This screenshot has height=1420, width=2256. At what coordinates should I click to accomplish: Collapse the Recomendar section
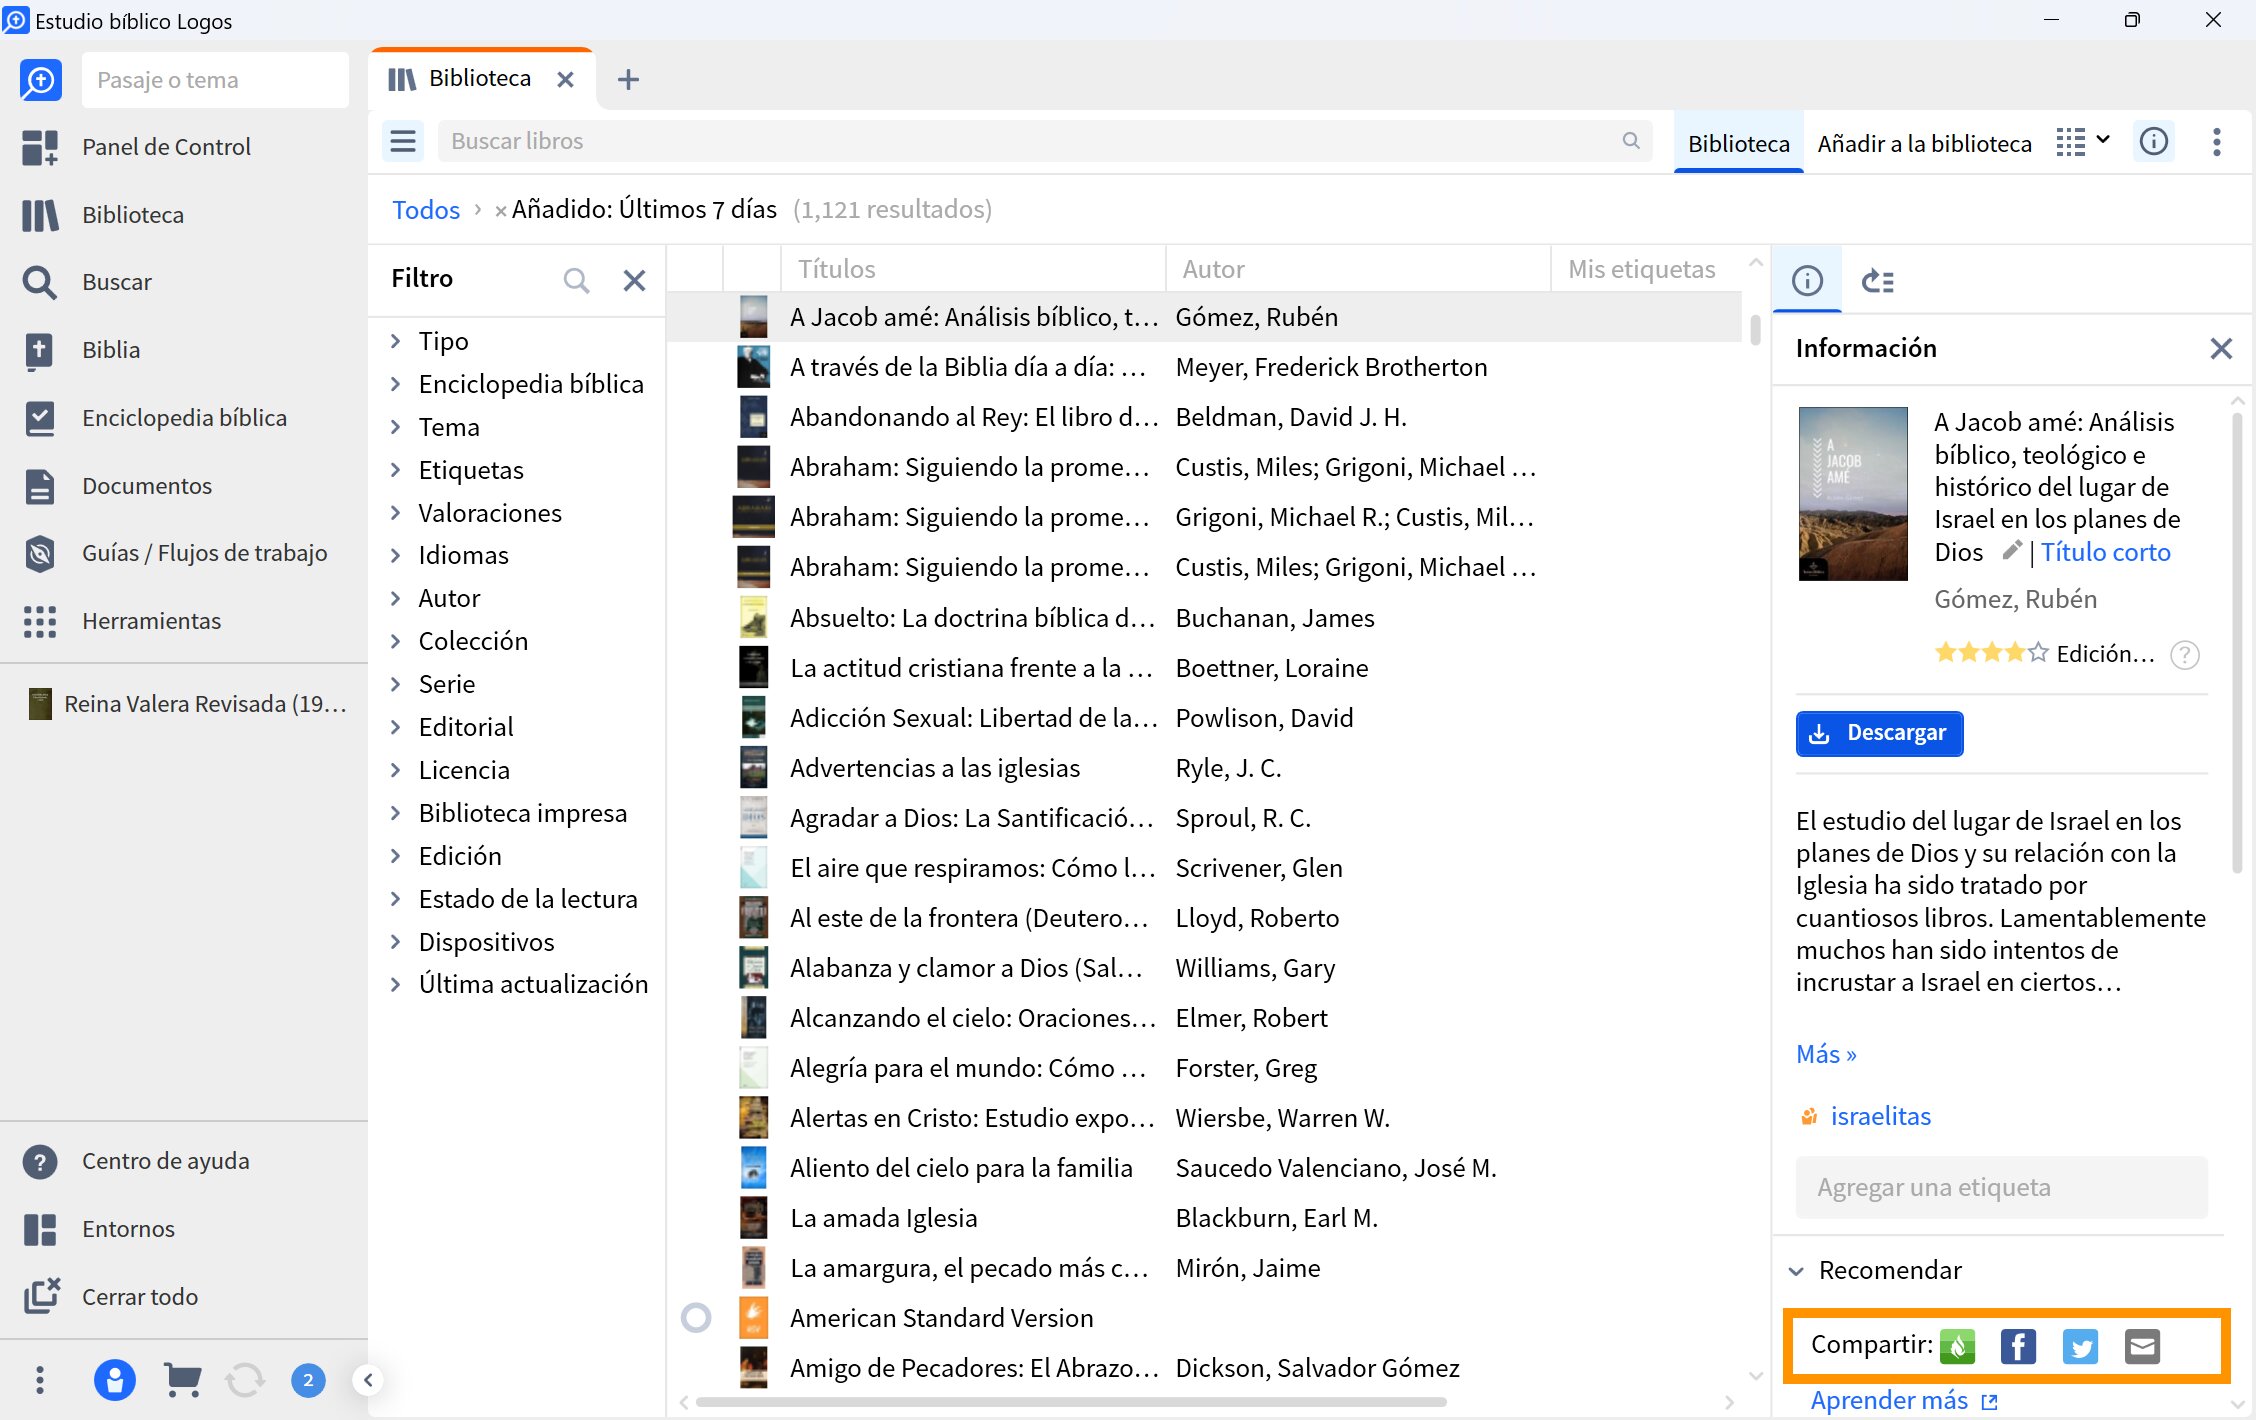pos(1797,1271)
